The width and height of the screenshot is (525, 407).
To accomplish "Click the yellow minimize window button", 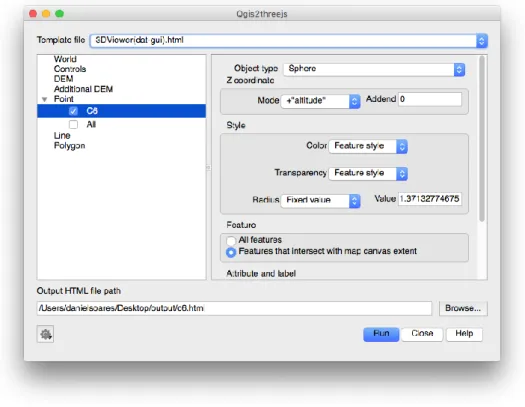I will (x=46, y=14).
